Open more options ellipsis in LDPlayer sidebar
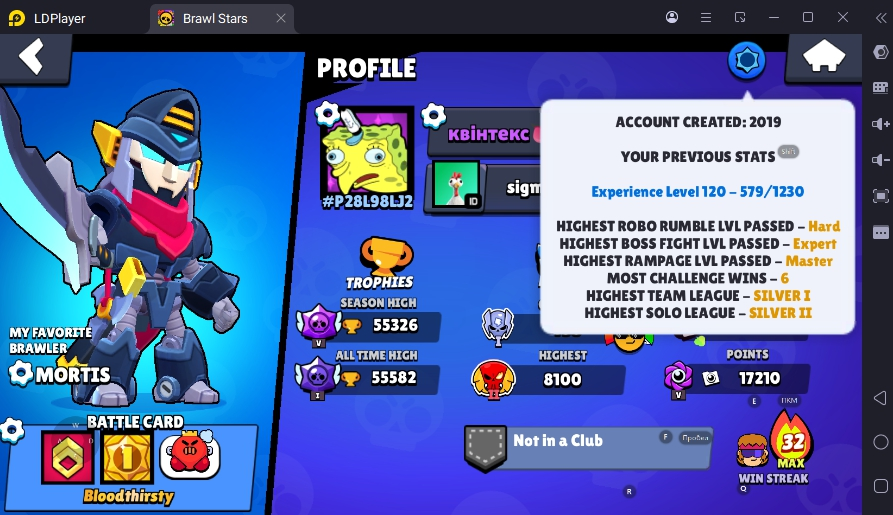 point(880,232)
